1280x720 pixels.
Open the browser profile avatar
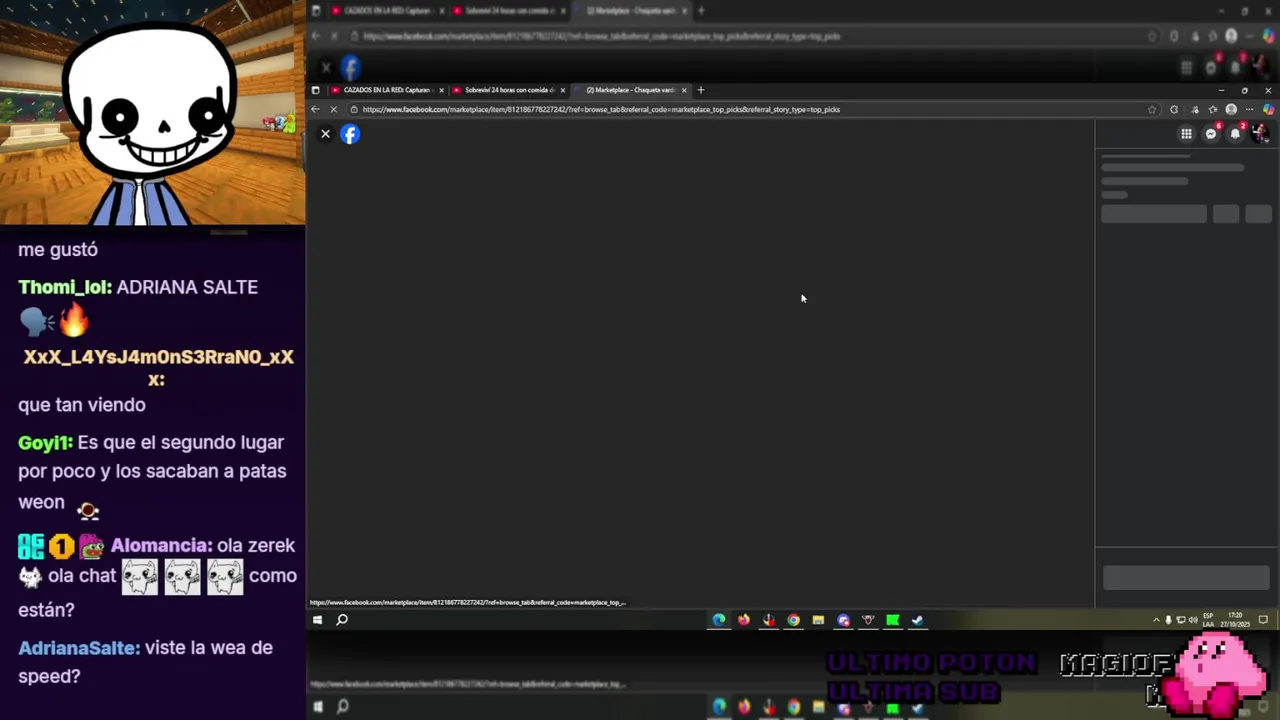pyautogui.click(x=1231, y=109)
